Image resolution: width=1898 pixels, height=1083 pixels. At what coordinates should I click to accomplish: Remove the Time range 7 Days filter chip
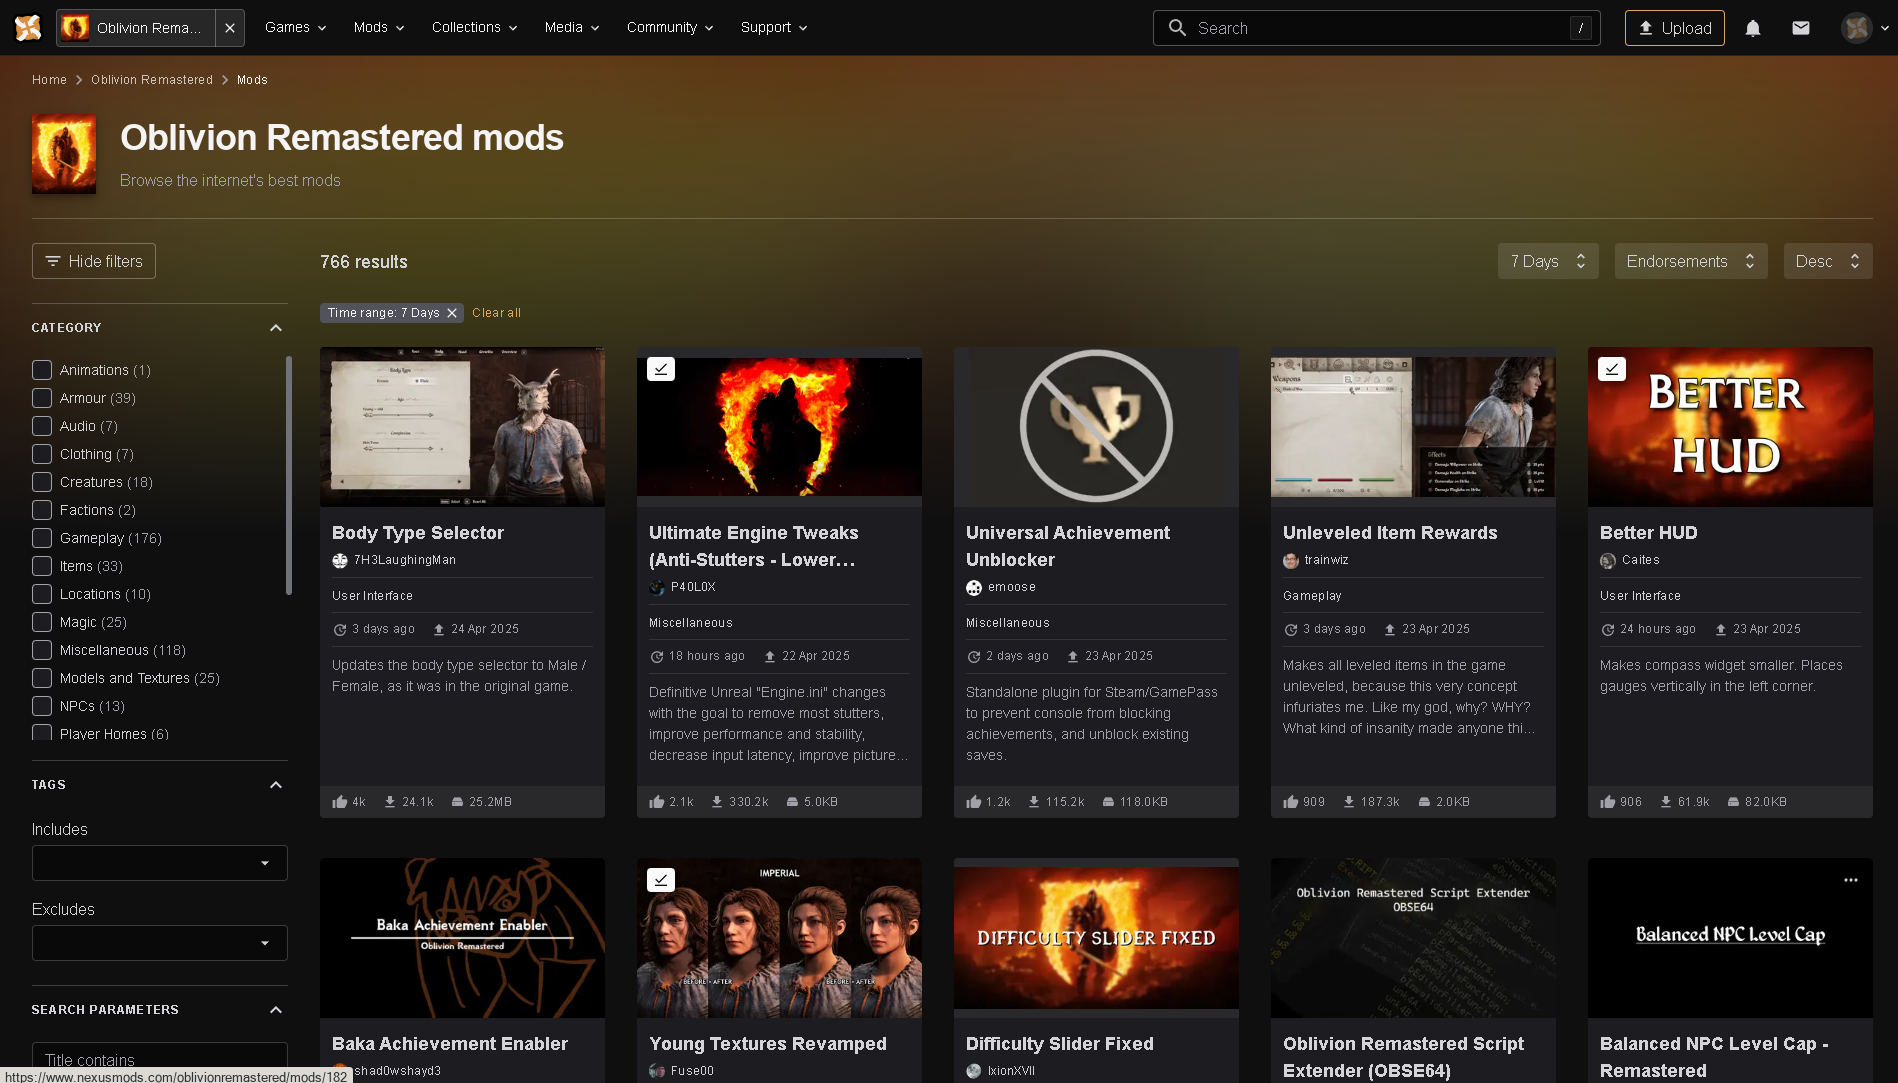pyautogui.click(x=452, y=313)
